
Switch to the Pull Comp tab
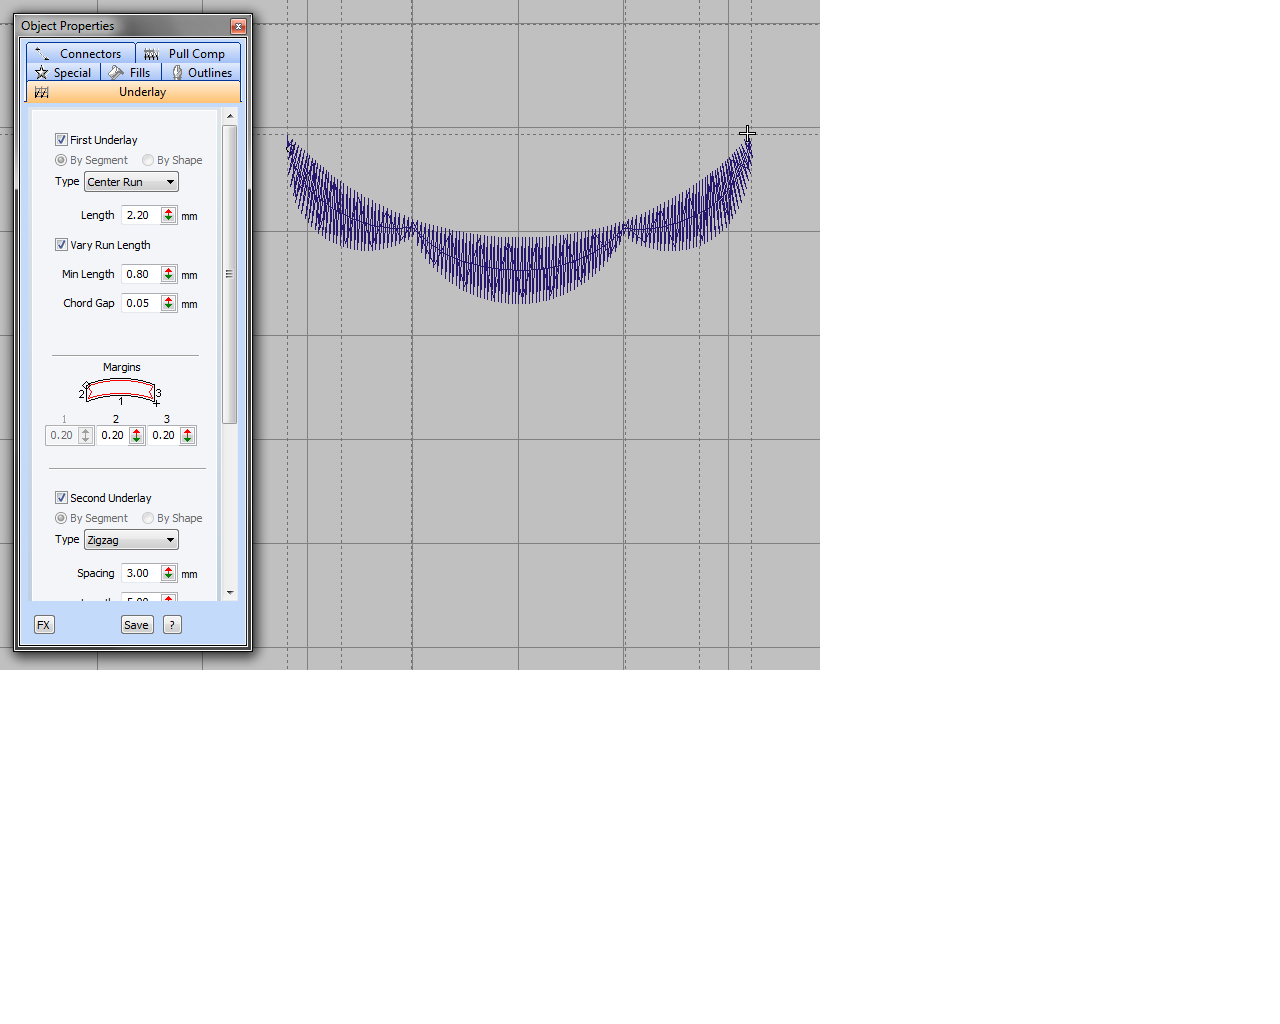188,54
